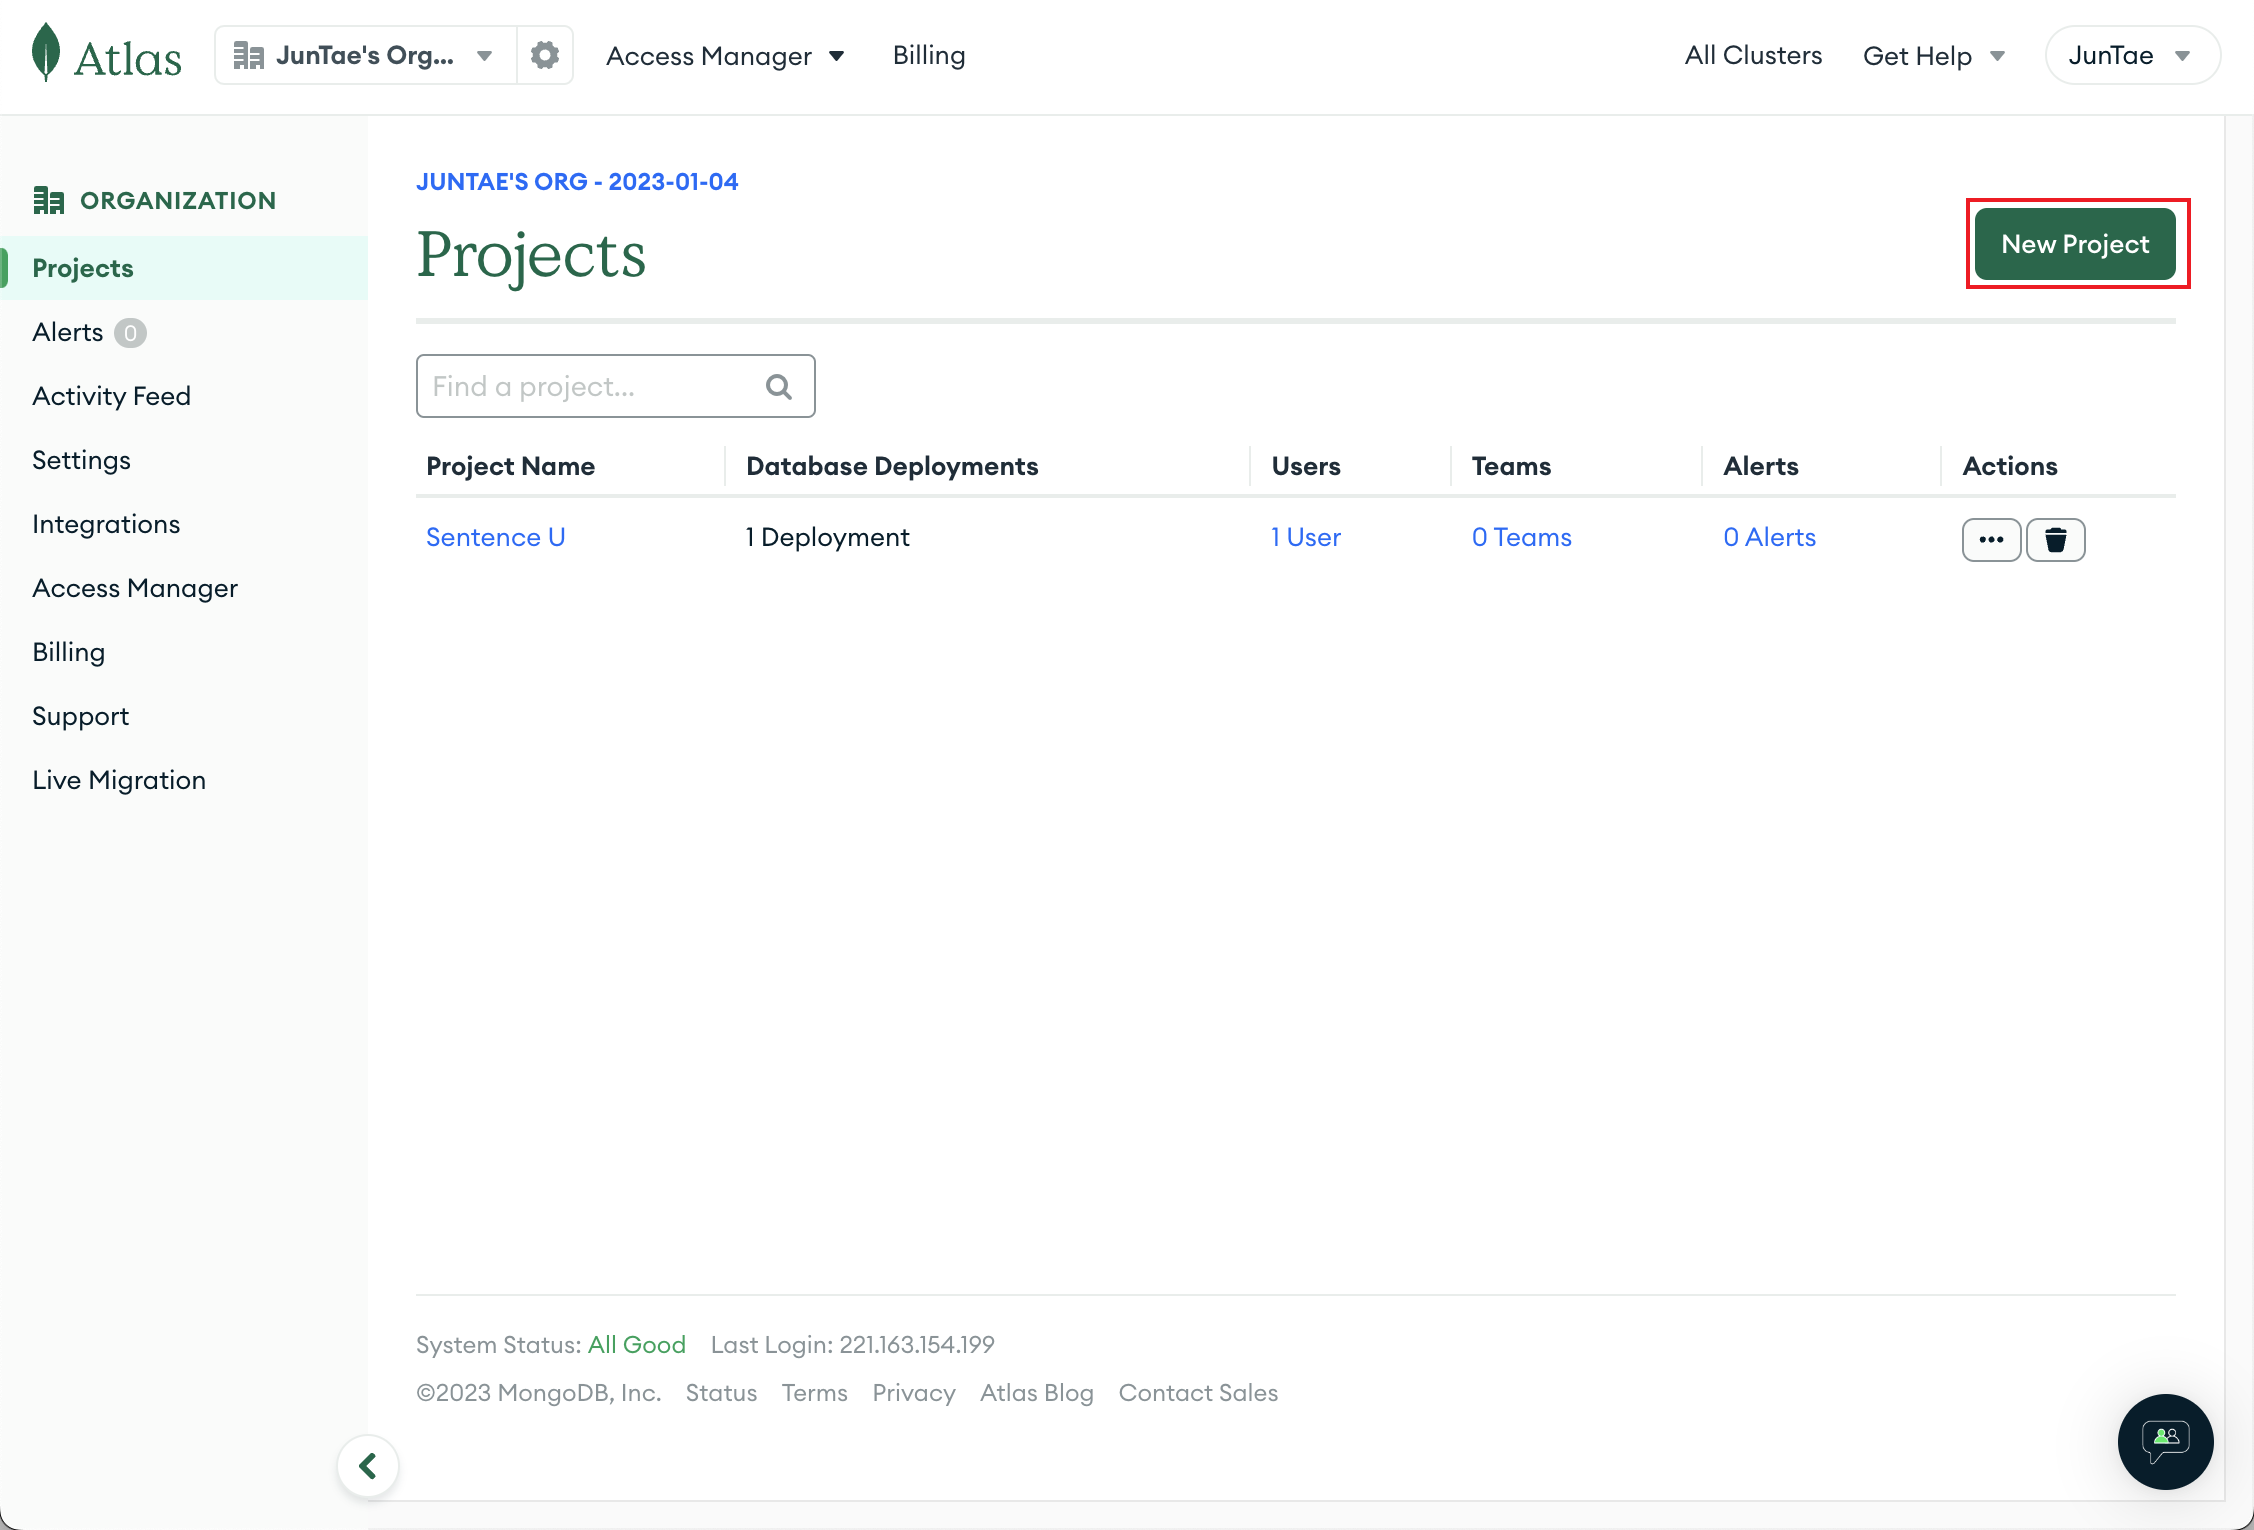Image resolution: width=2254 pixels, height=1530 pixels.
Task: Delete Sentence U with trash icon
Action: [x=2055, y=540]
